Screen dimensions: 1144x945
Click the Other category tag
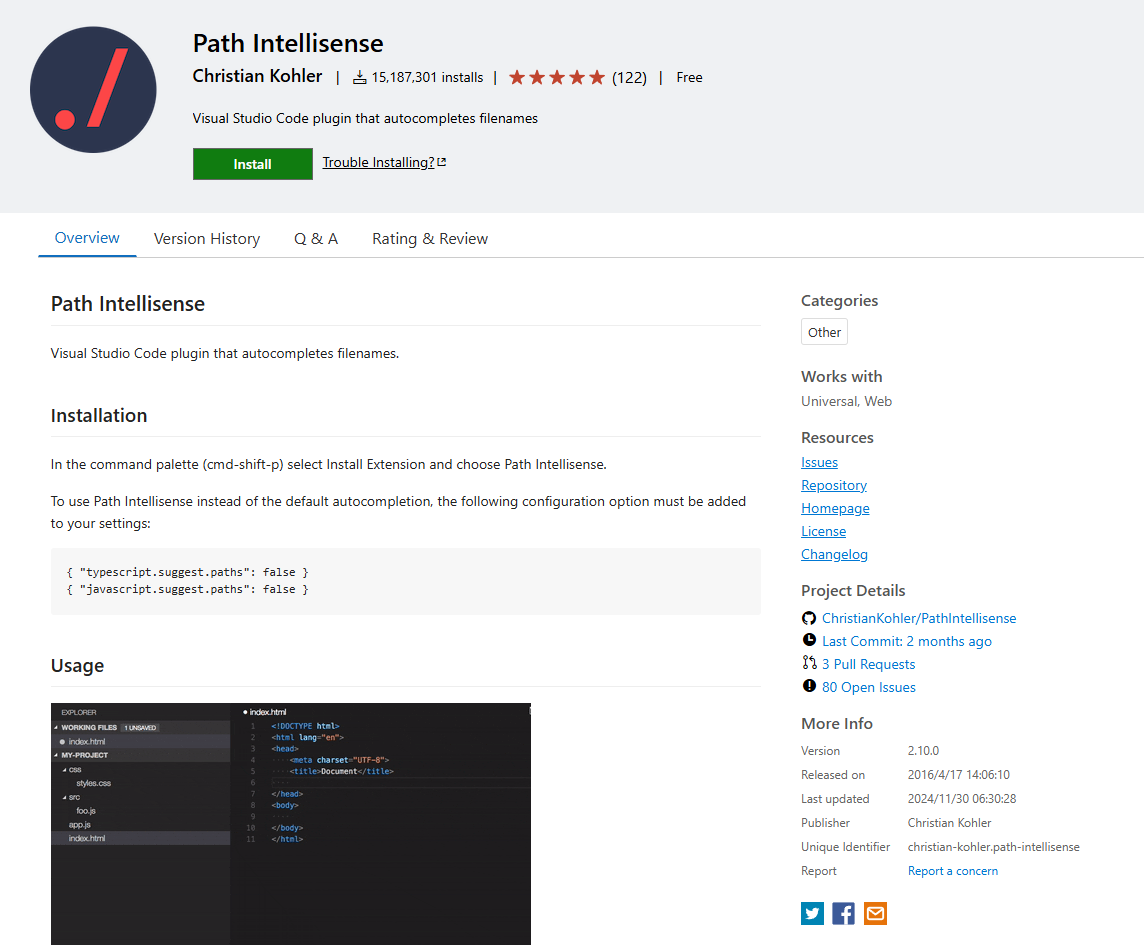[x=824, y=332]
